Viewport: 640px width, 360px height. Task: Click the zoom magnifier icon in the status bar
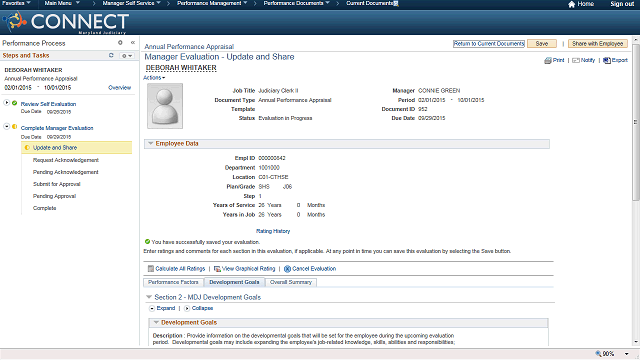(x=598, y=353)
